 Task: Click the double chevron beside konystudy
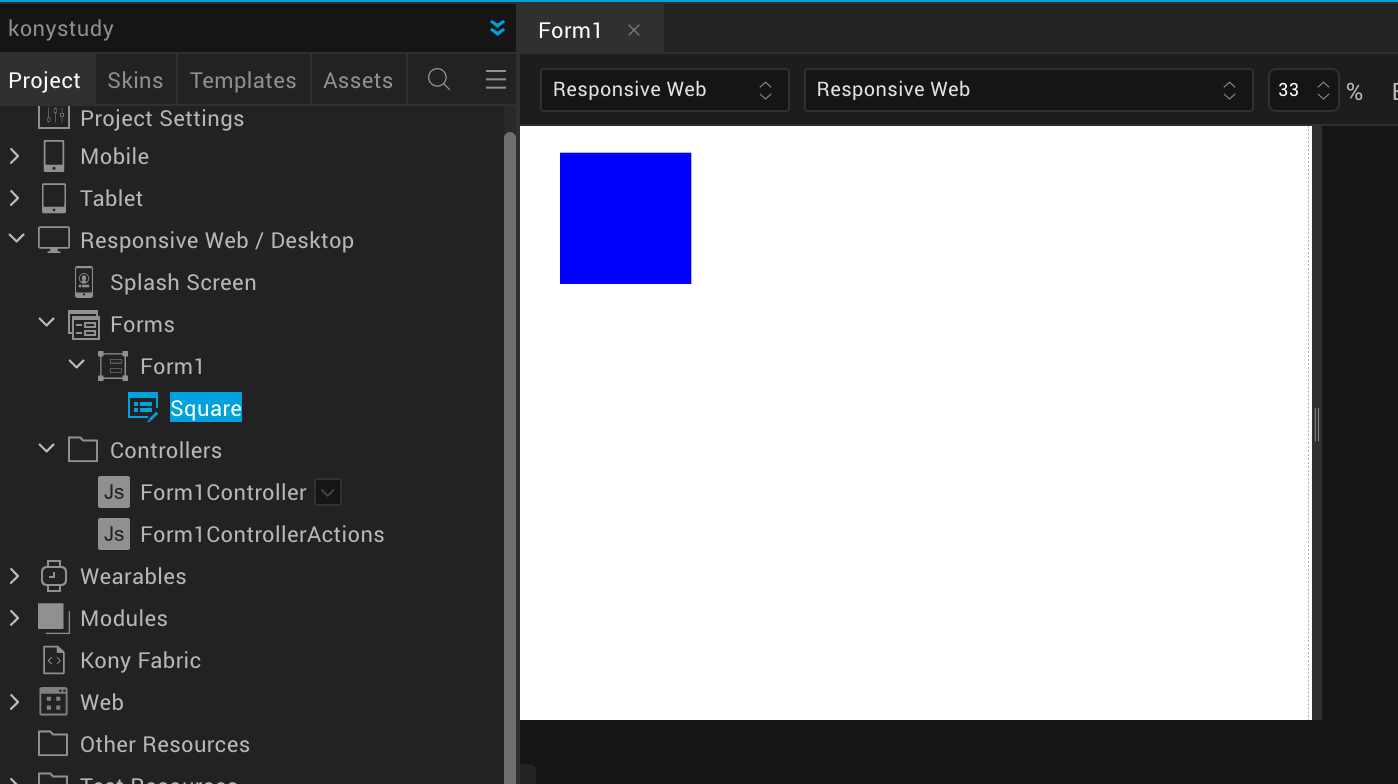(497, 28)
